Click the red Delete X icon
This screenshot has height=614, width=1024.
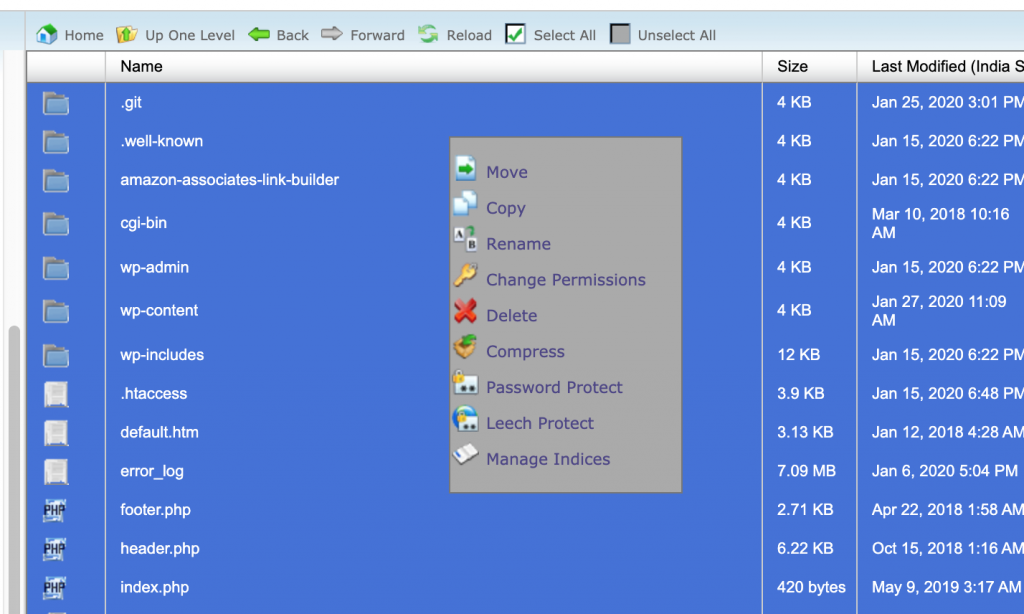coord(465,314)
